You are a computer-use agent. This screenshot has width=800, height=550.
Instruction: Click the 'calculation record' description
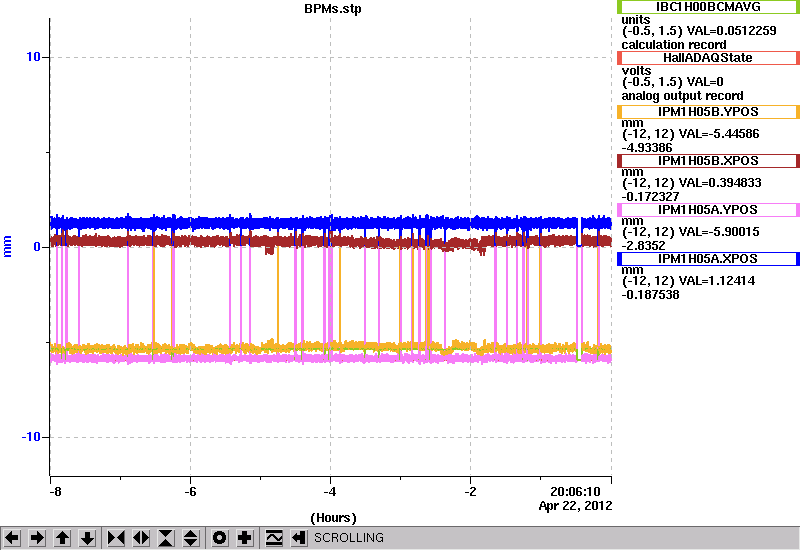coord(673,44)
